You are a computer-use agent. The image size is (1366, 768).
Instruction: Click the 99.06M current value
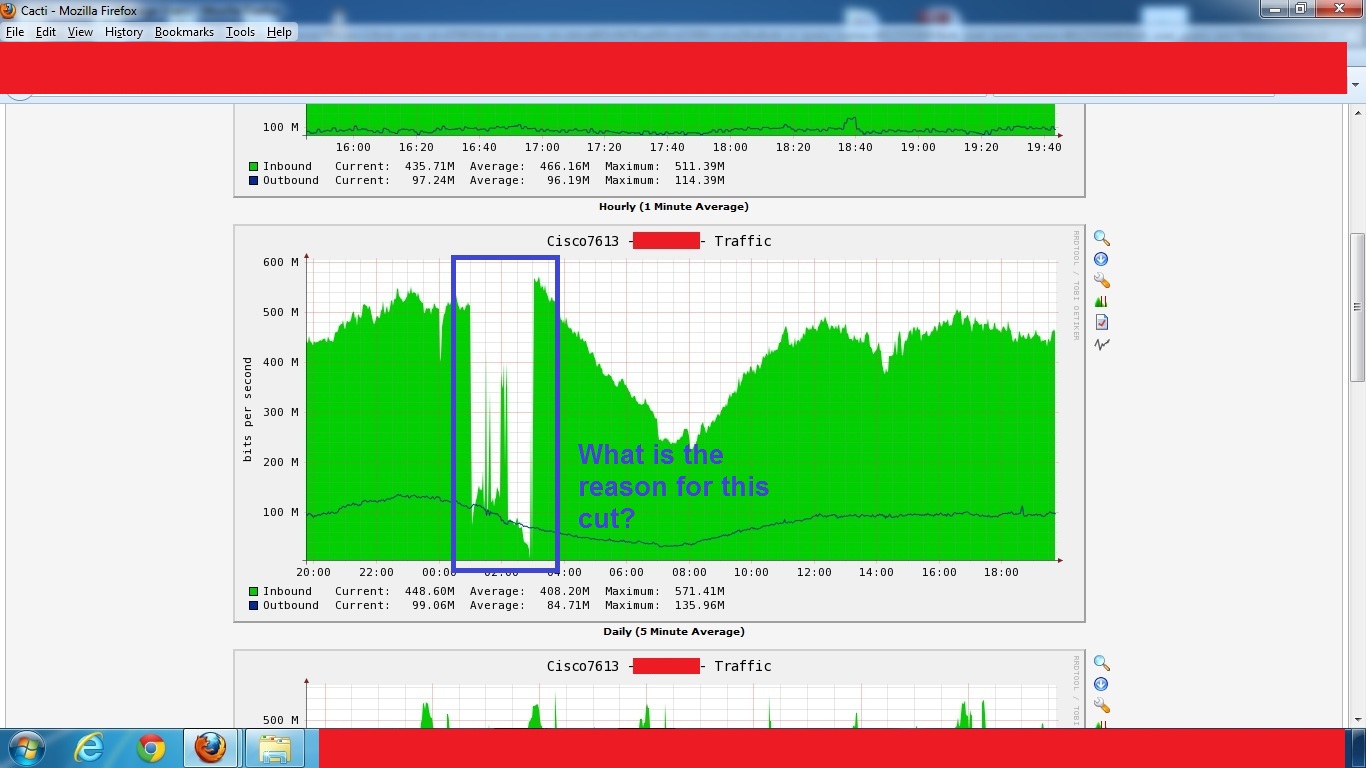coord(431,605)
